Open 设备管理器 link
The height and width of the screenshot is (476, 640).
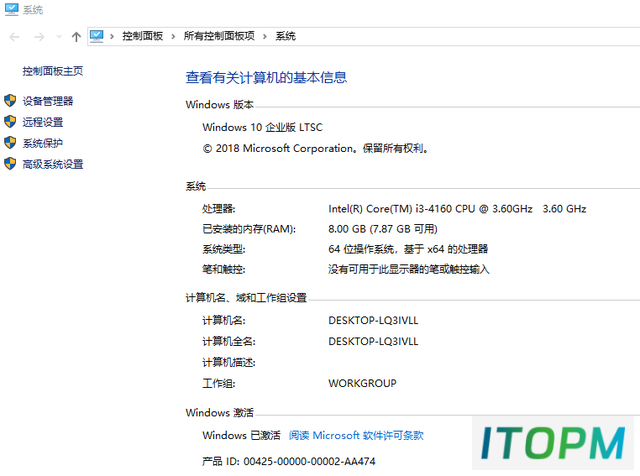[x=48, y=101]
